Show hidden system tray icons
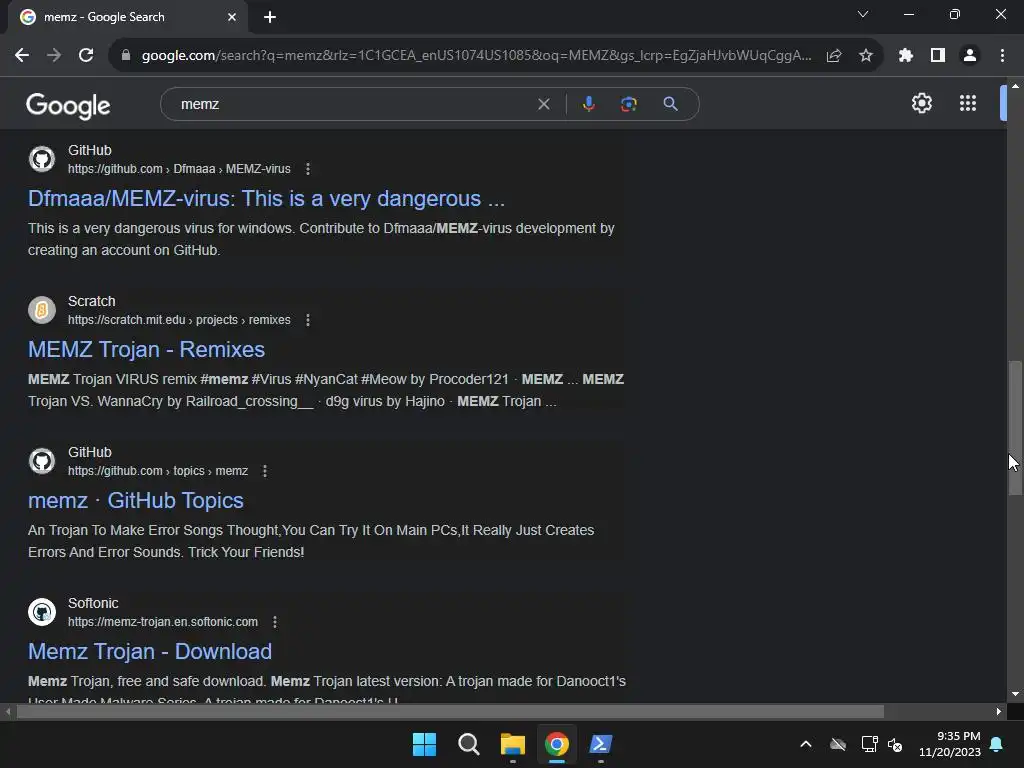This screenshot has height=768, width=1024. [806, 744]
